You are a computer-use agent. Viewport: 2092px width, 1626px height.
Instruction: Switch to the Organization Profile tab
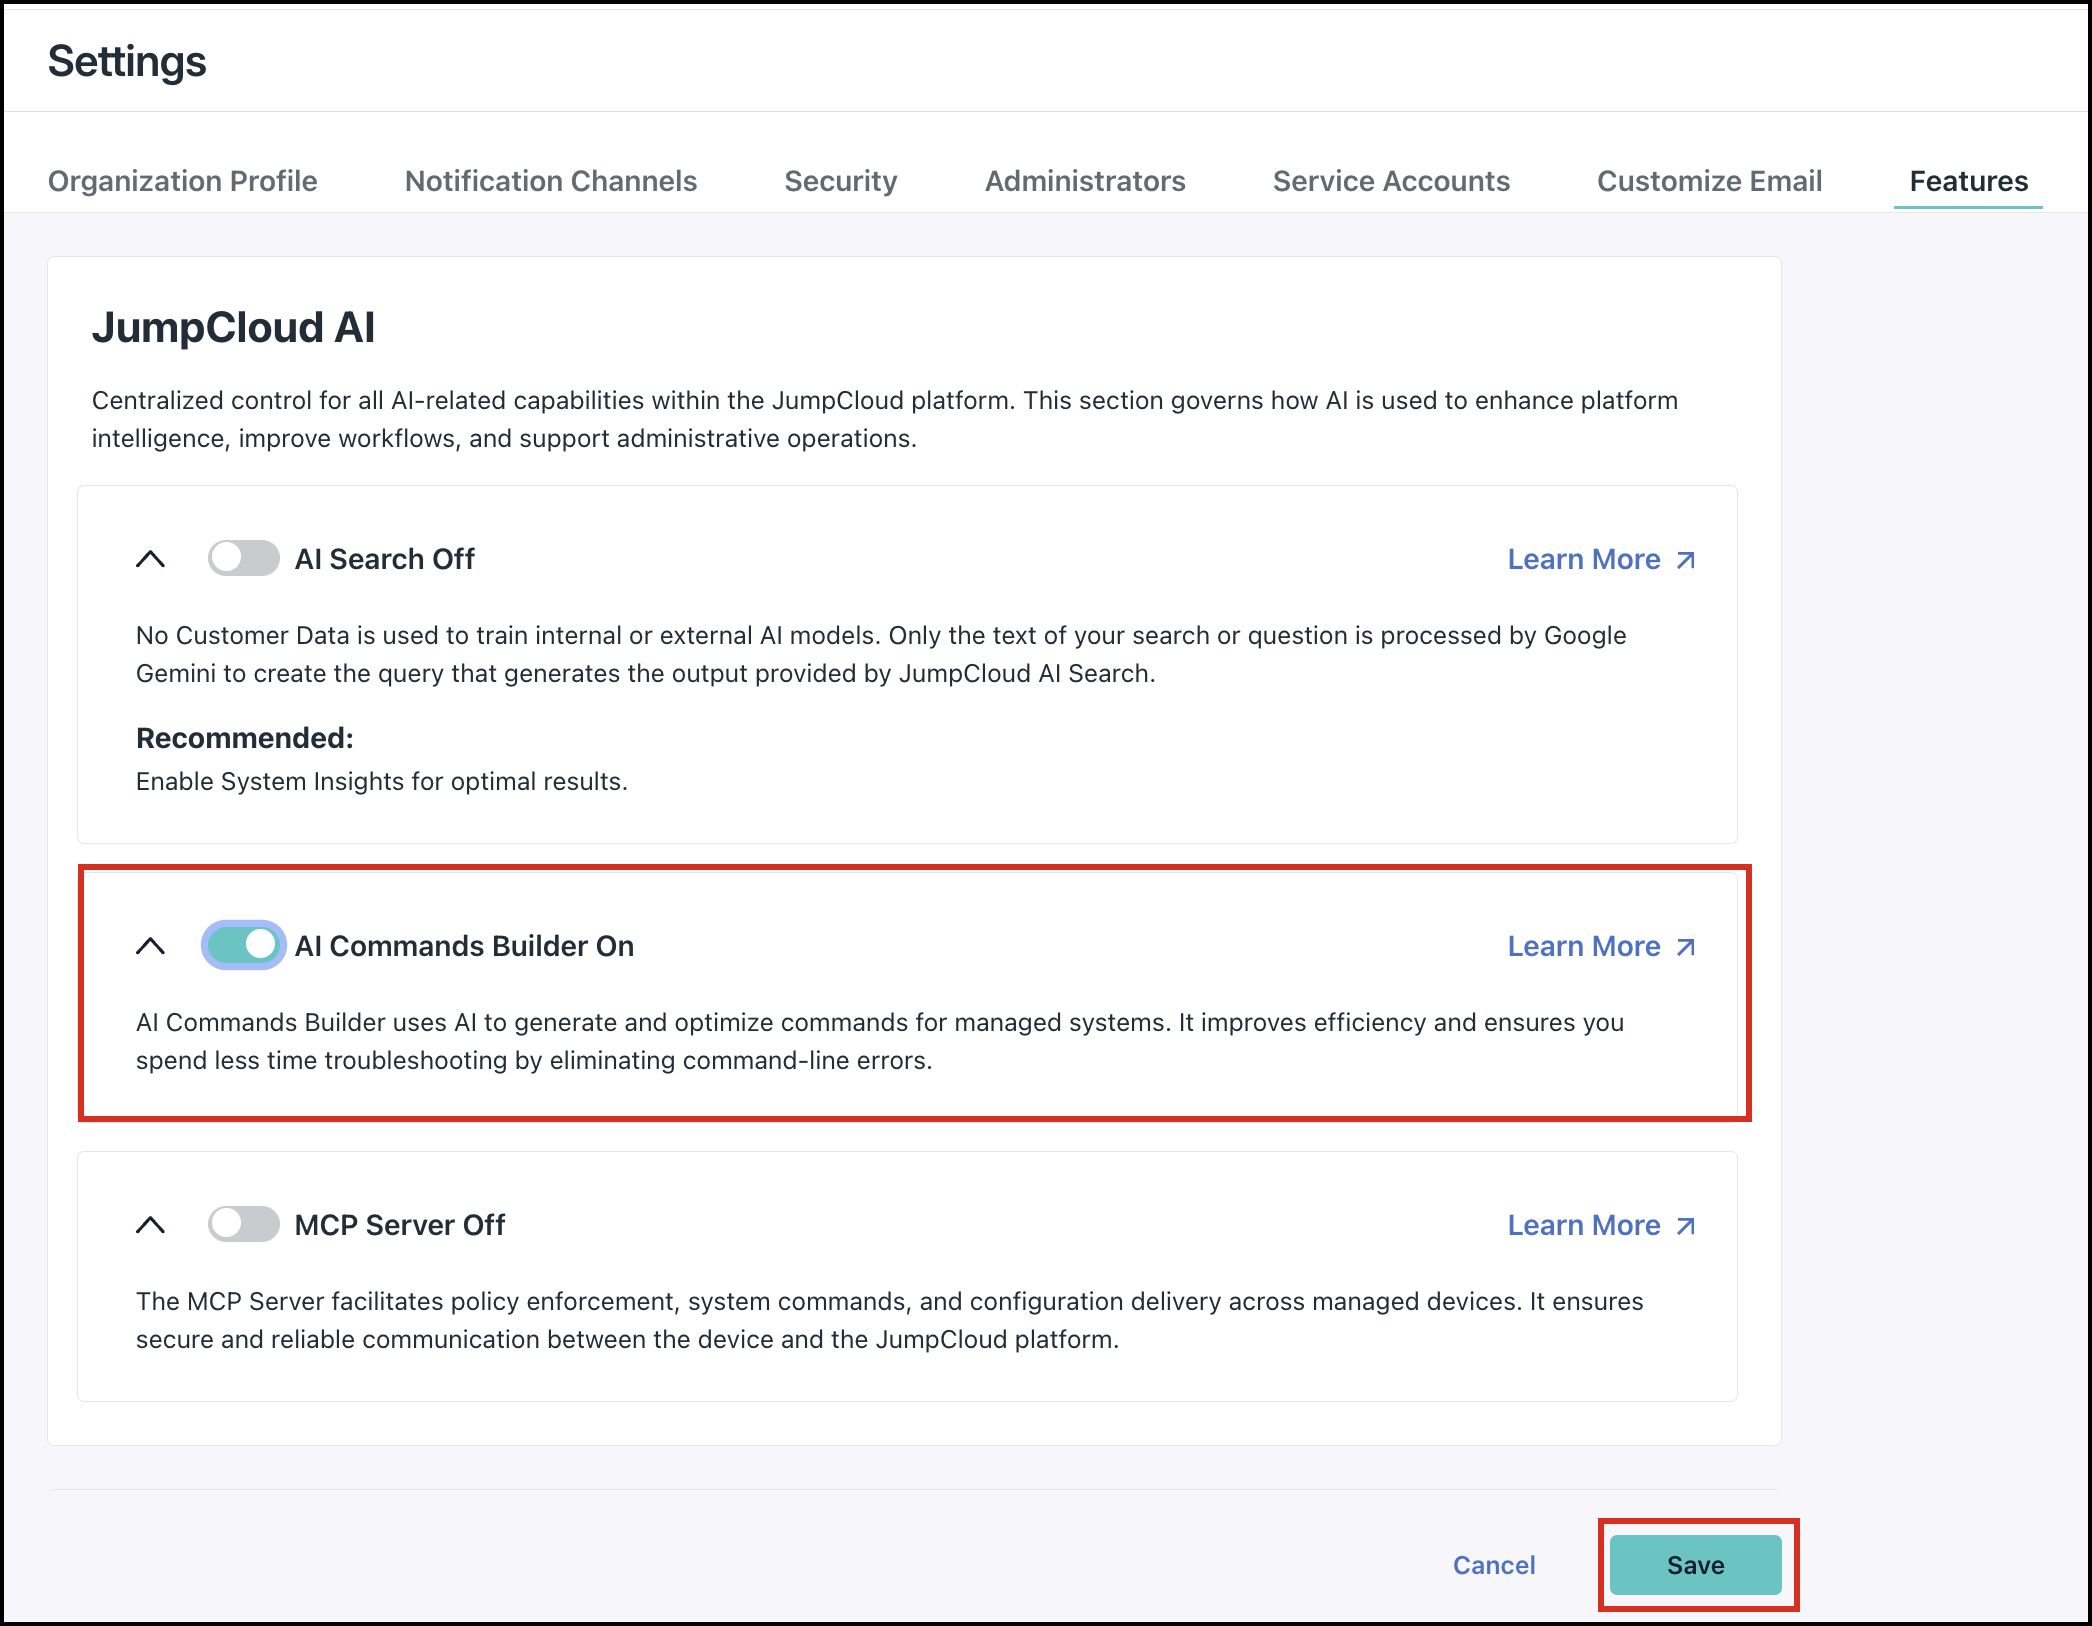[x=182, y=181]
